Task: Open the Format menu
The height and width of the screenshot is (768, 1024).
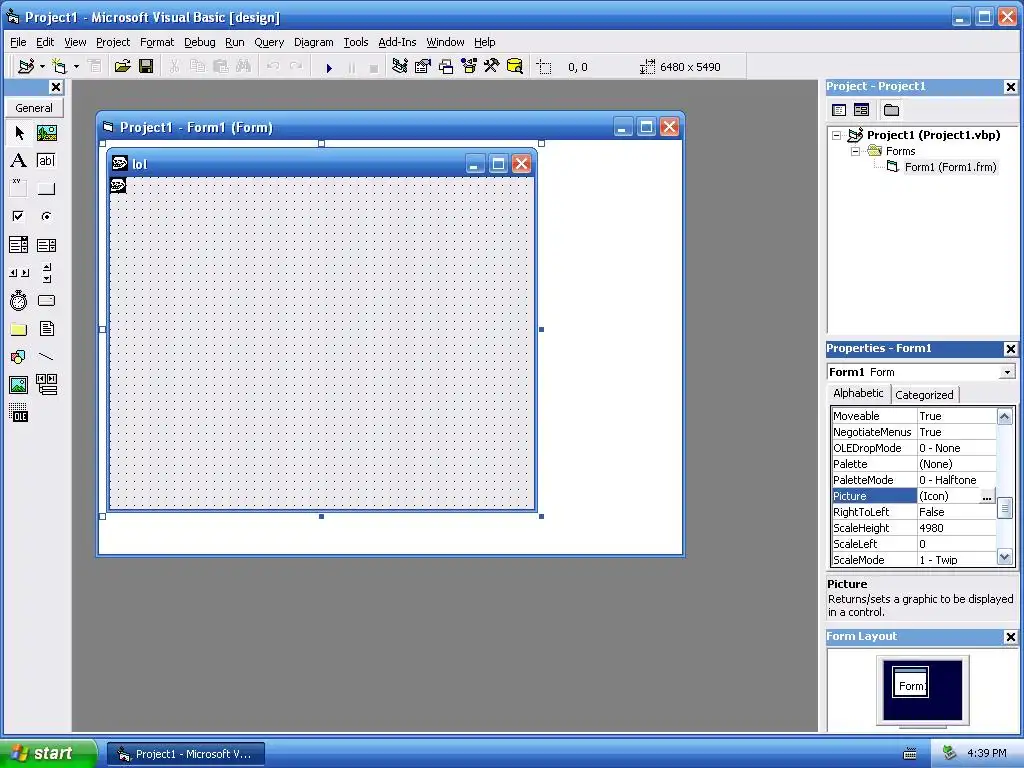Action: (x=157, y=42)
